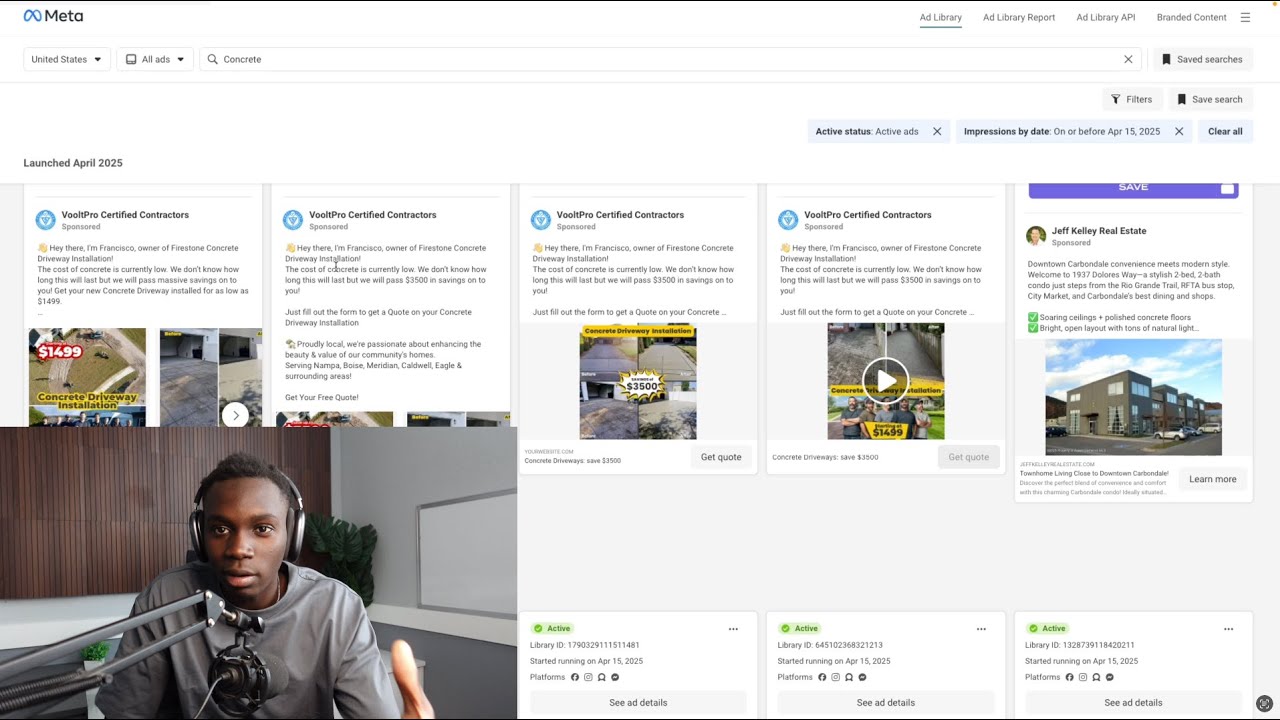See ad details for Library ID 645102368321213

coord(886,702)
